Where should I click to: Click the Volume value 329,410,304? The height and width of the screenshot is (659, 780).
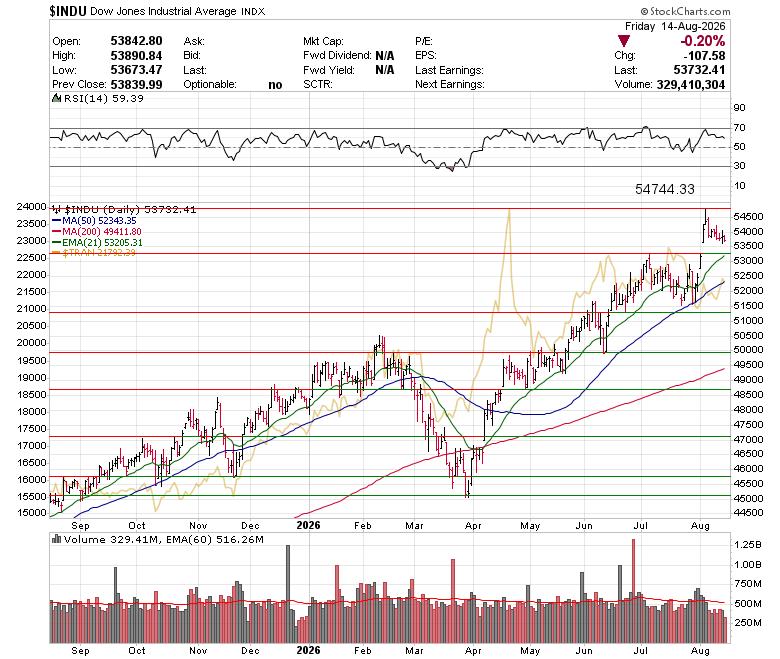[x=690, y=85]
